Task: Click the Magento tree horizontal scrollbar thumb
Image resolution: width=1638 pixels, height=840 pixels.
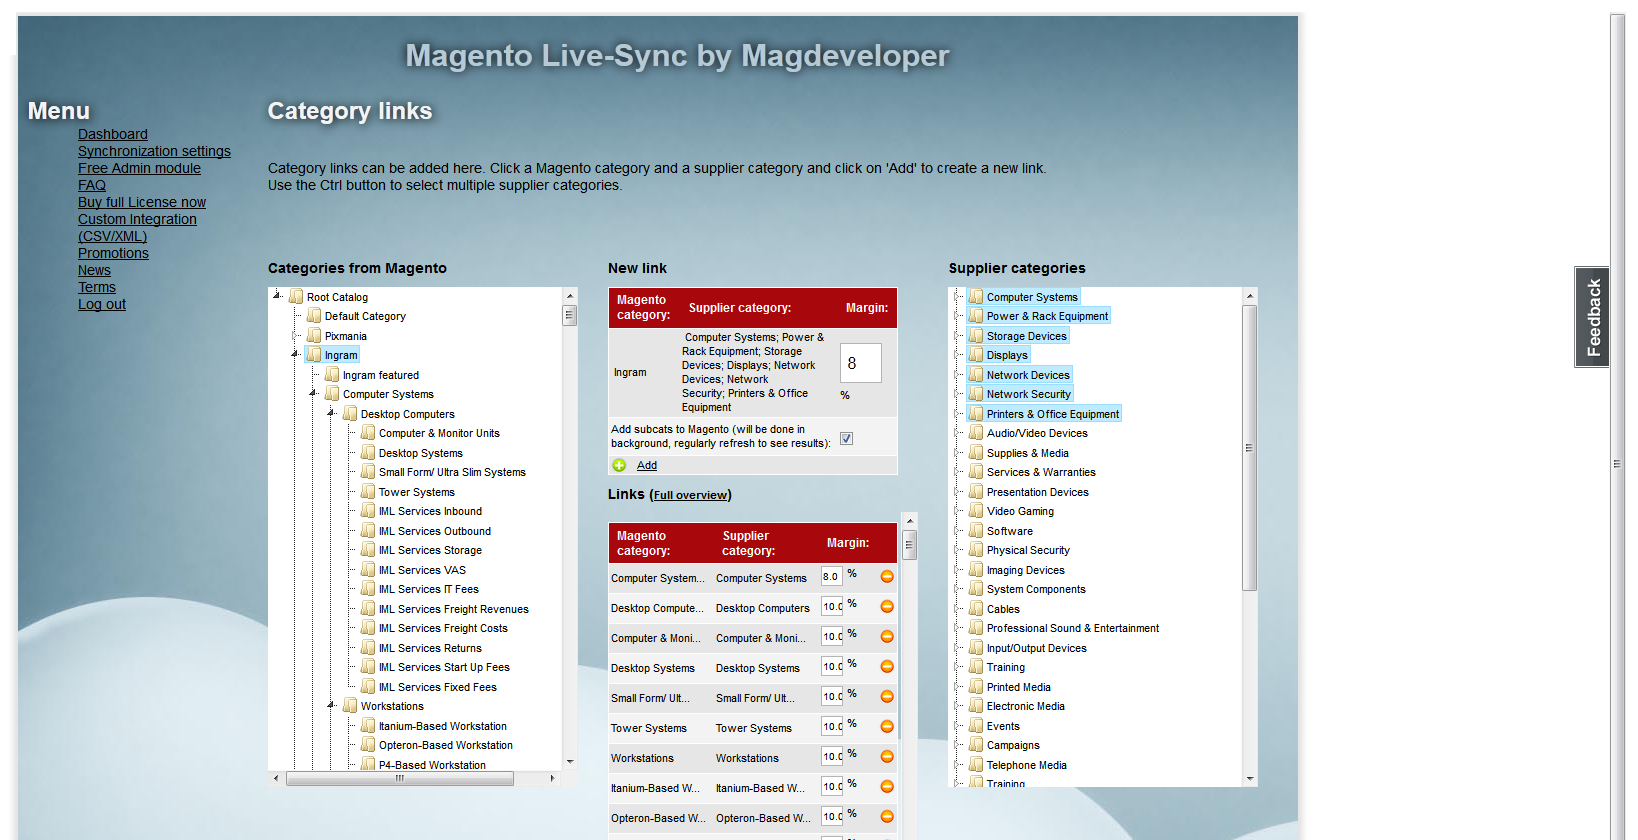Action: [x=400, y=778]
